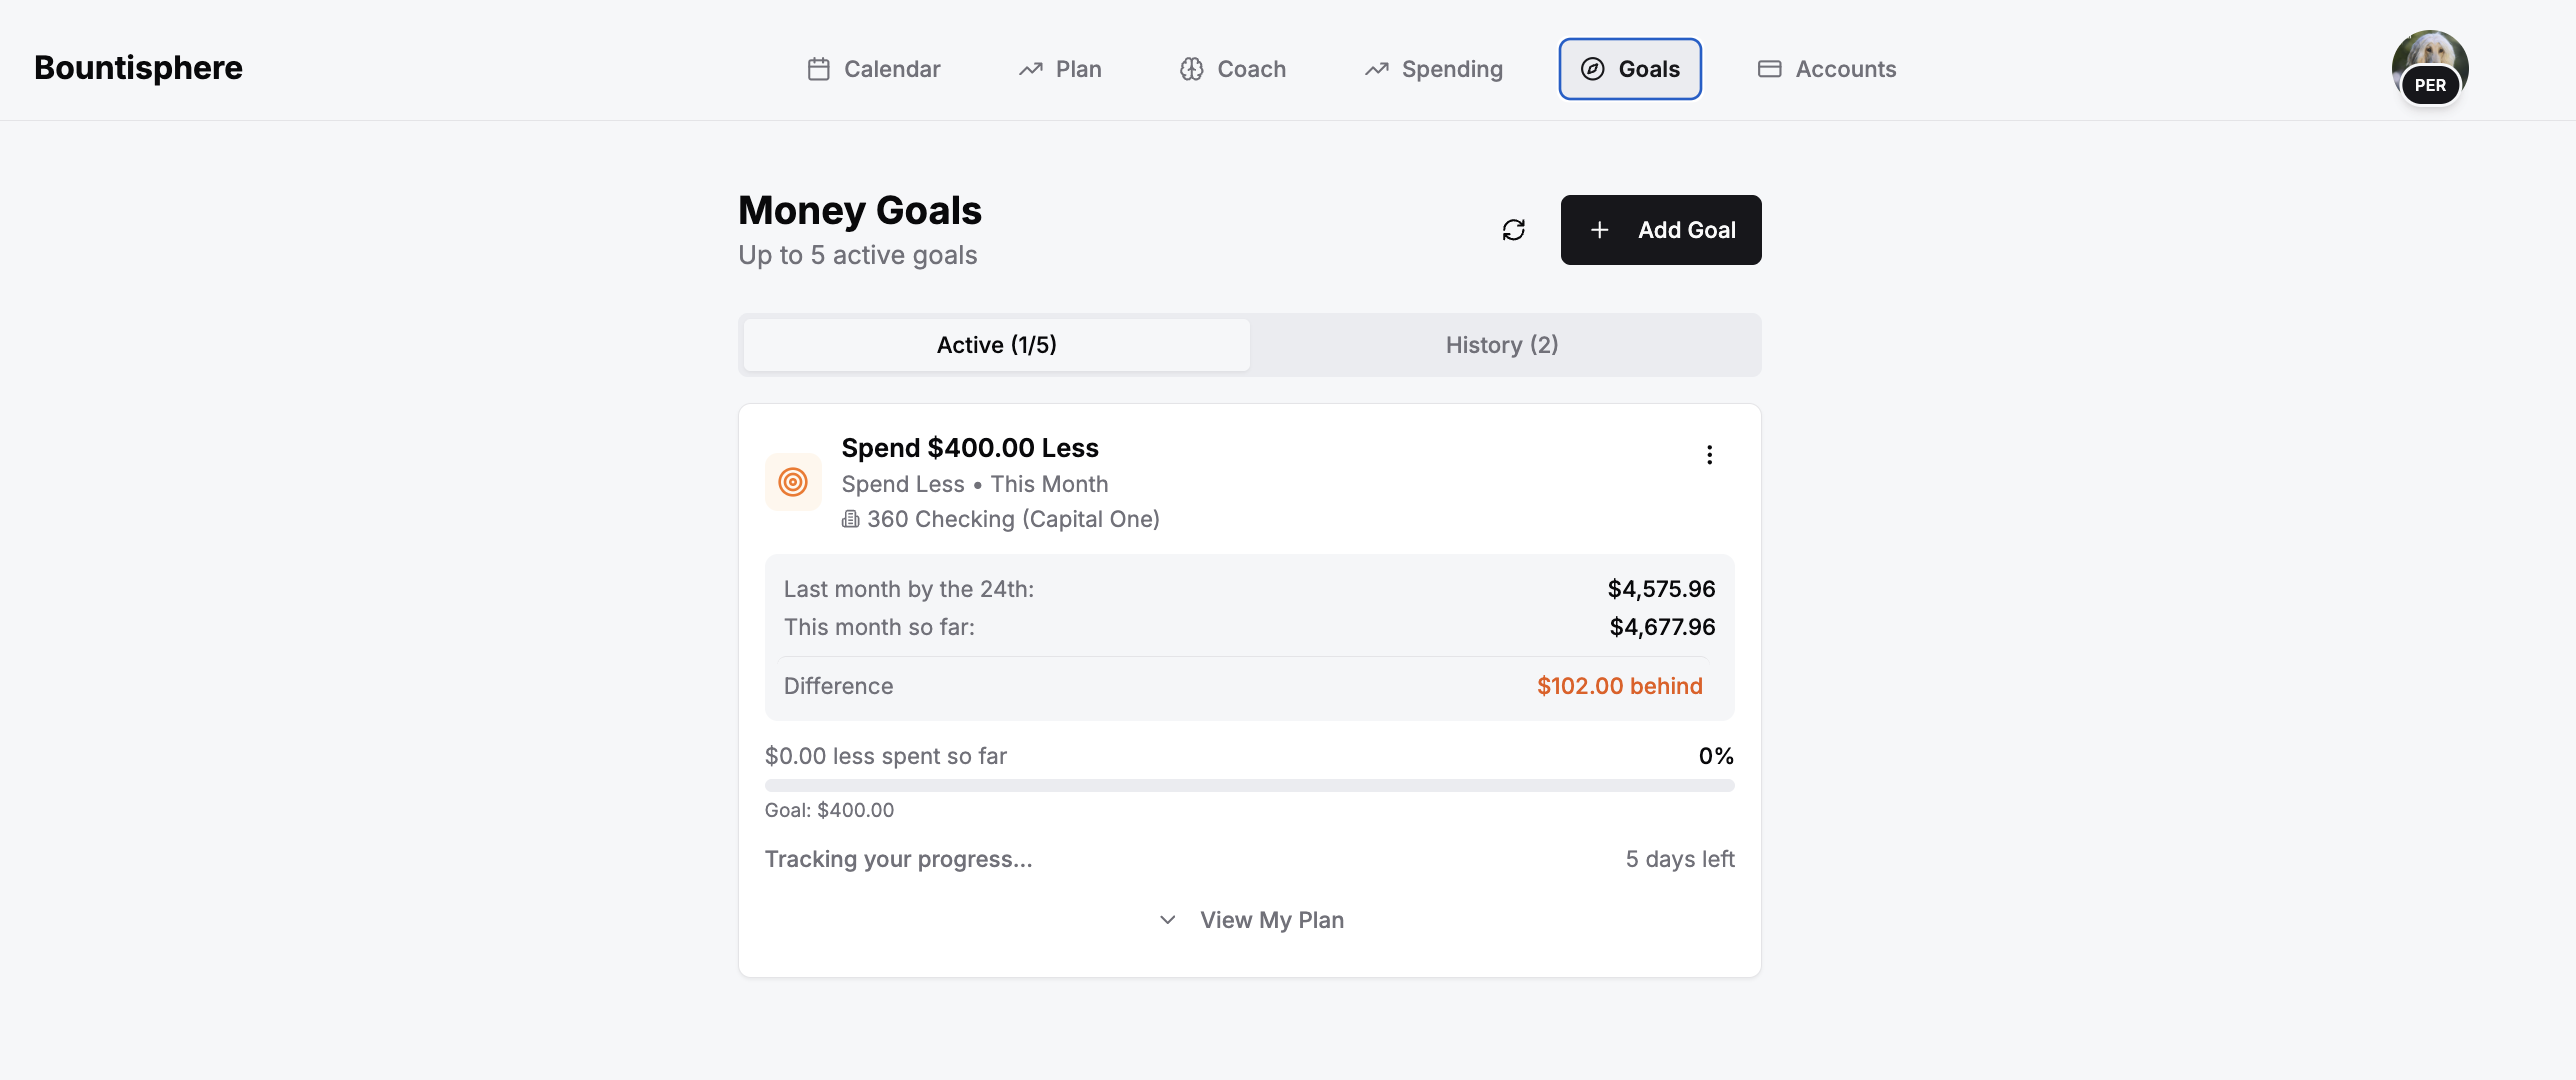The width and height of the screenshot is (2576, 1080).
Task: Open the profile avatar menu
Action: (2429, 68)
